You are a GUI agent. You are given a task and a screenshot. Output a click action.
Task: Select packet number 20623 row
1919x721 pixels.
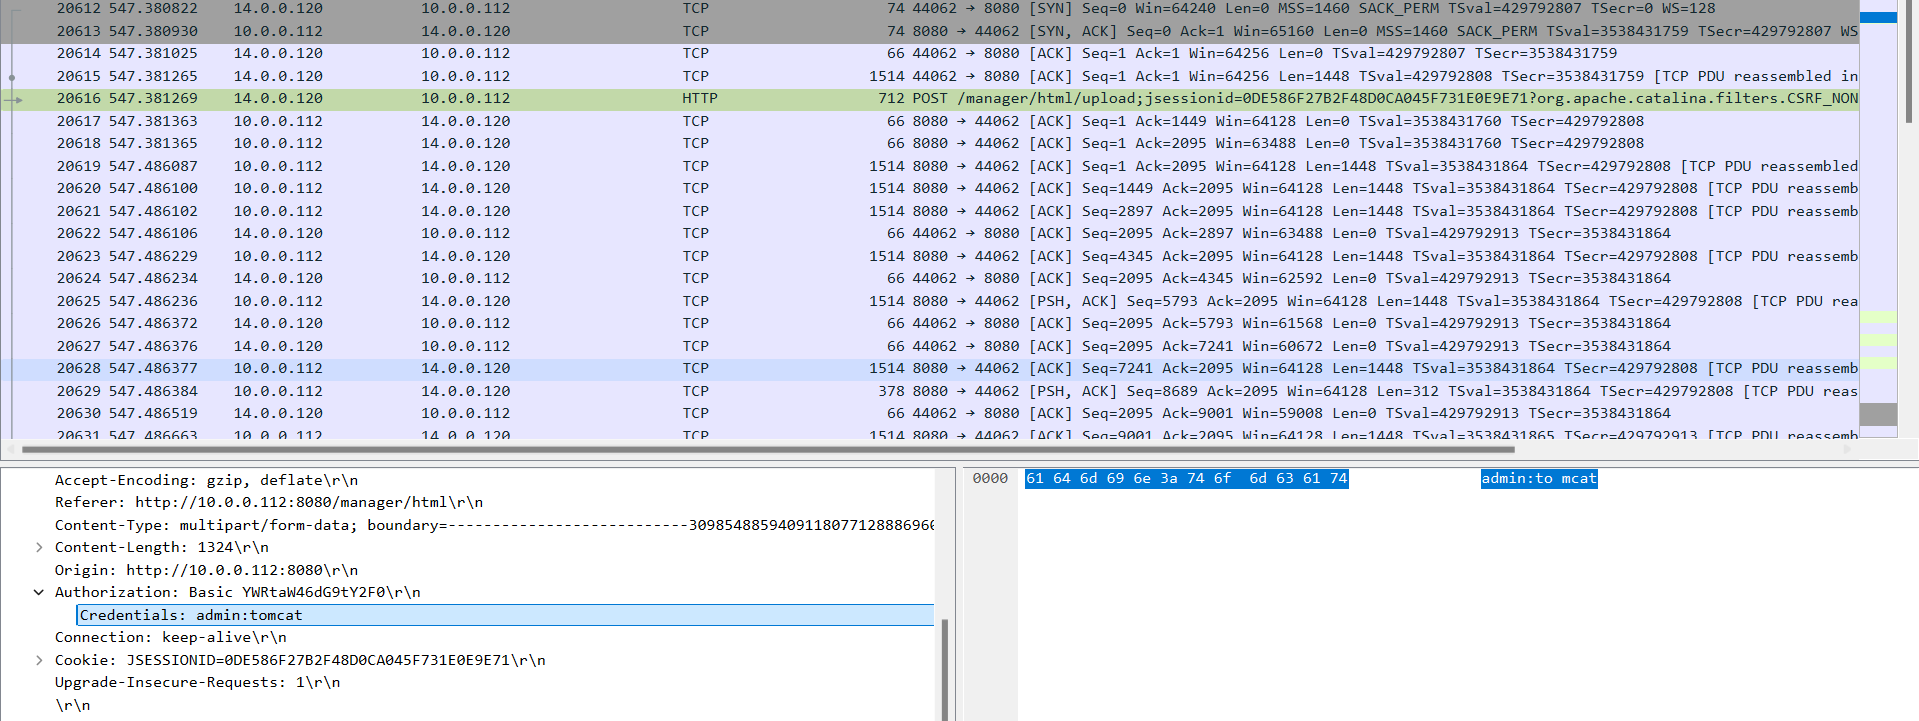tap(930, 256)
